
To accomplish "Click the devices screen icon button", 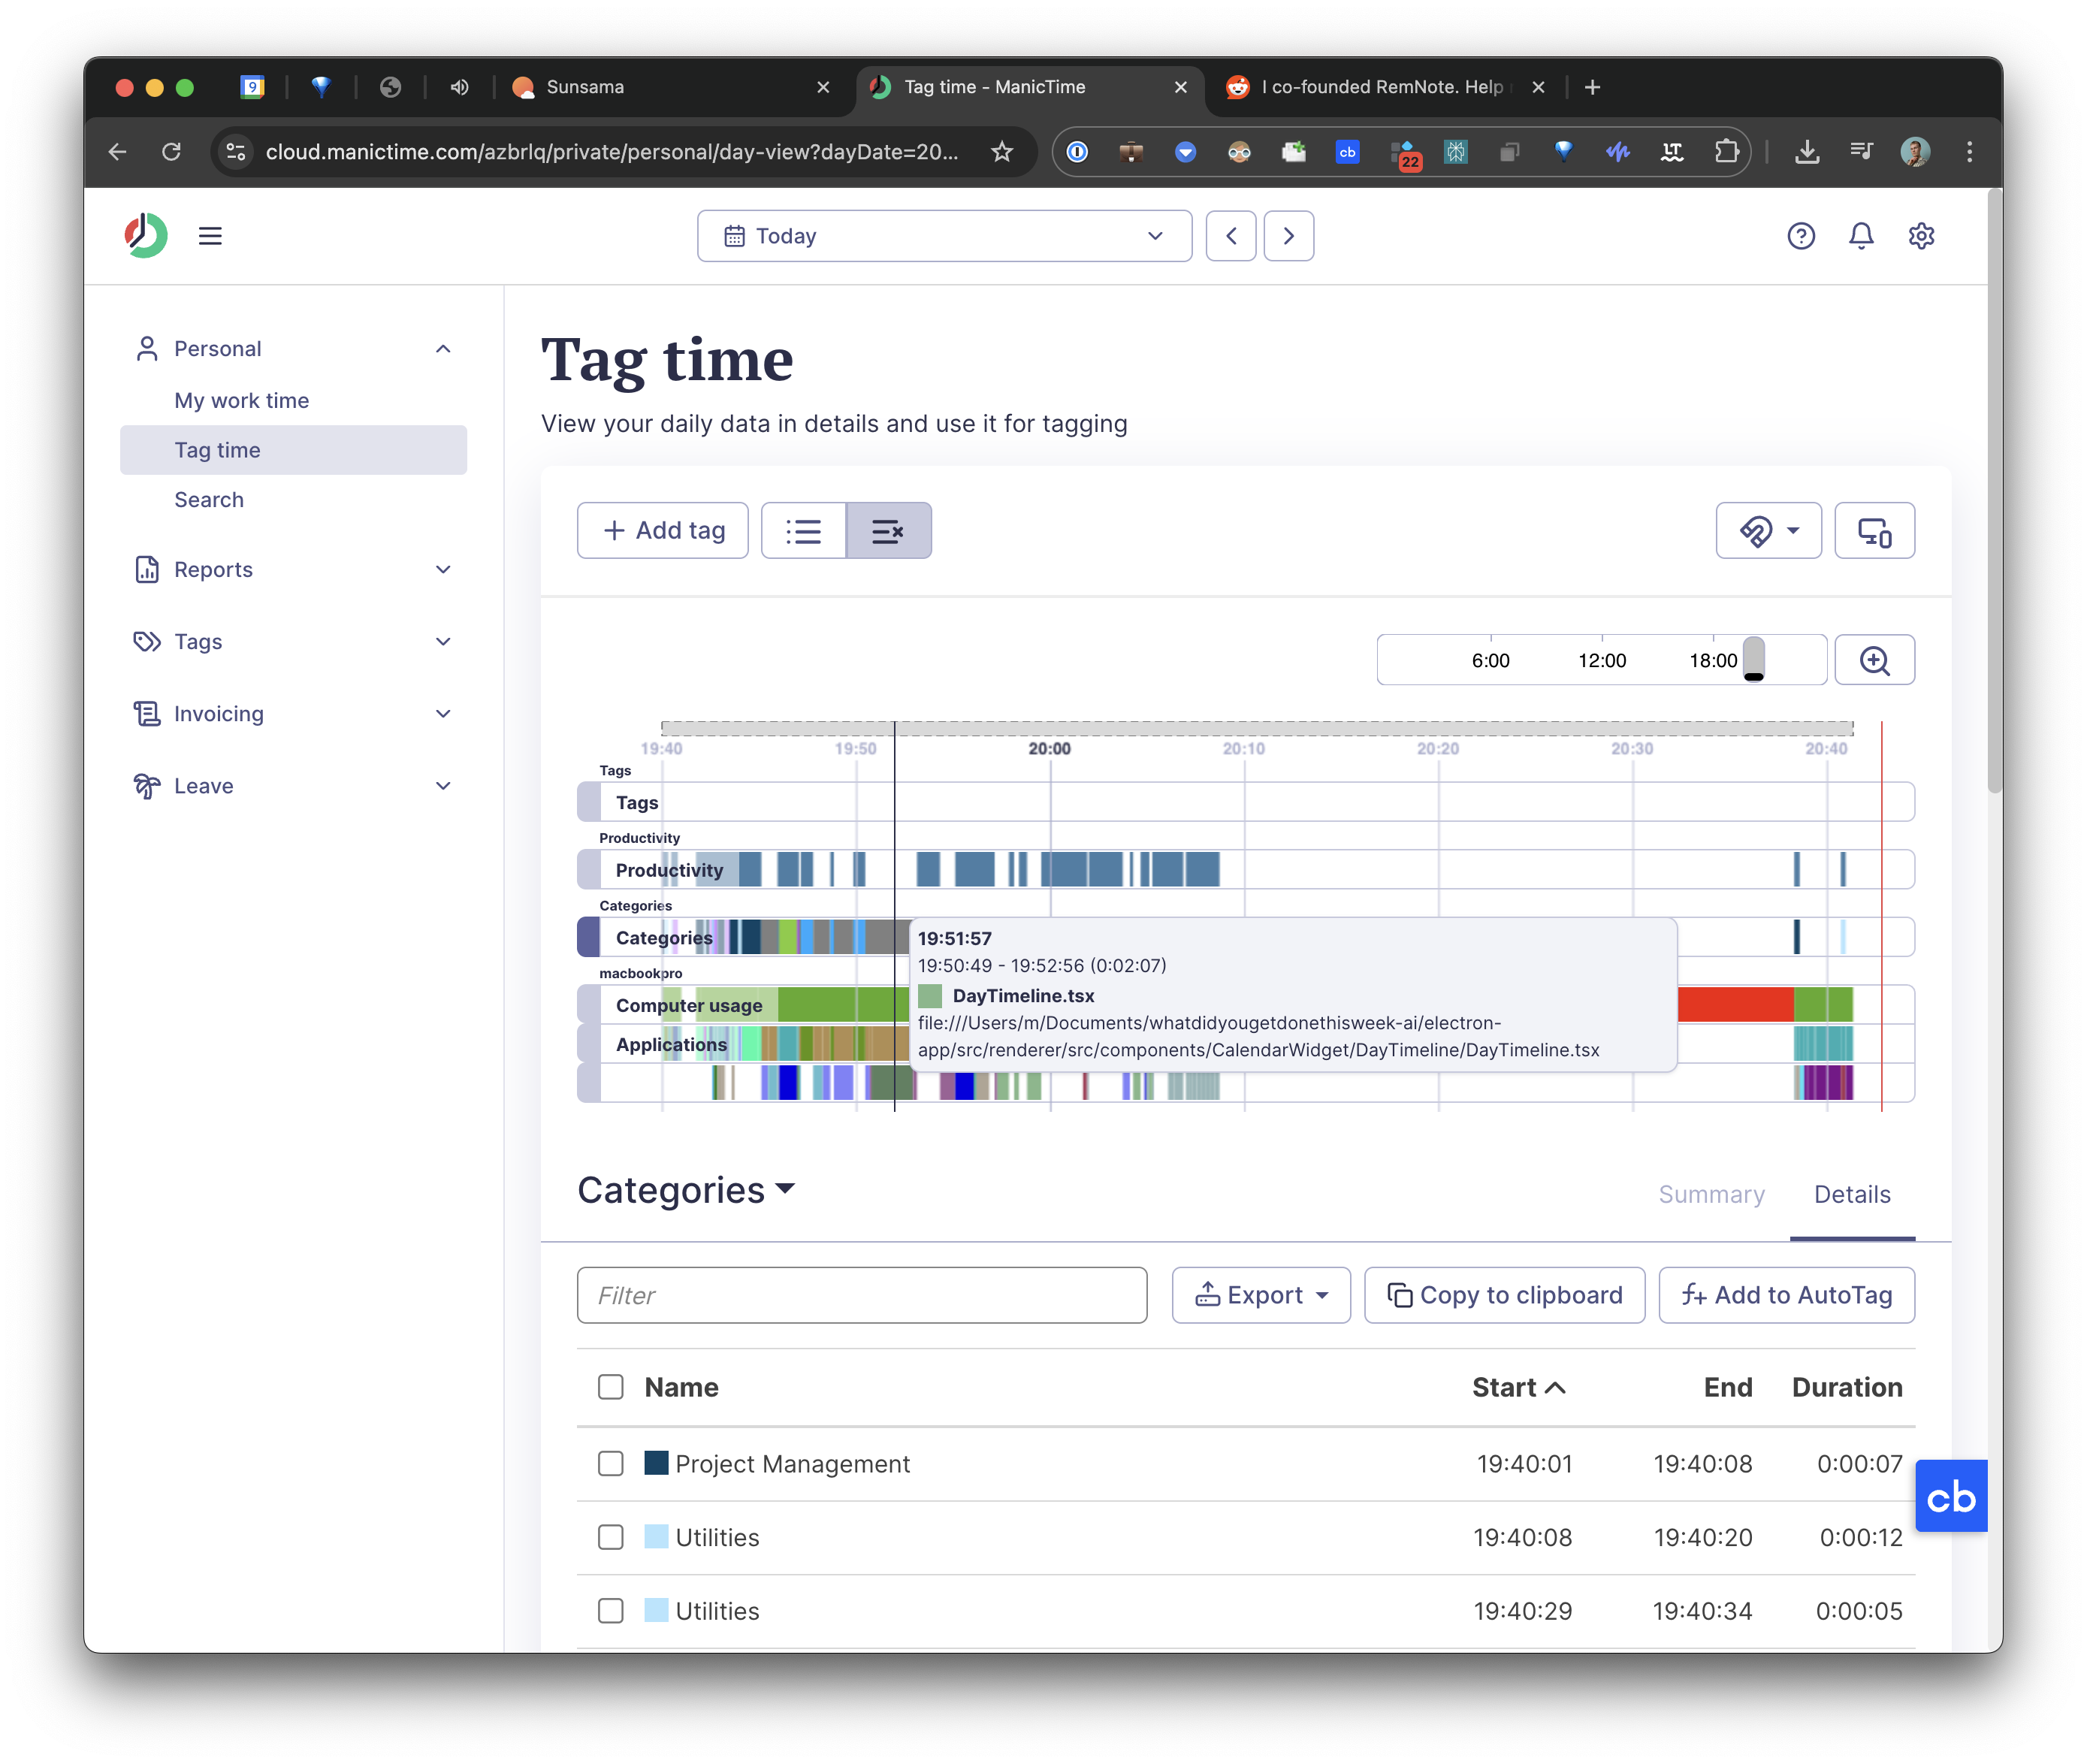I will pos(1874,531).
